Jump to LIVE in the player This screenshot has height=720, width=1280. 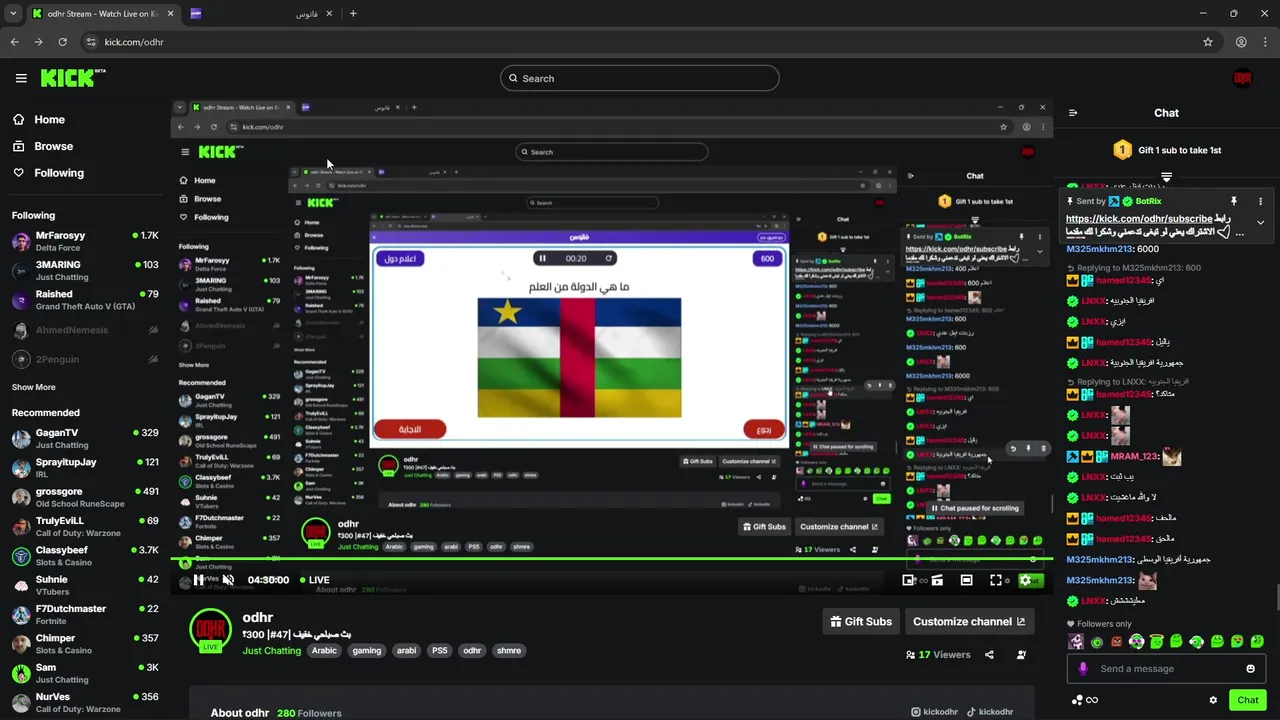click(x=313, y=580)
